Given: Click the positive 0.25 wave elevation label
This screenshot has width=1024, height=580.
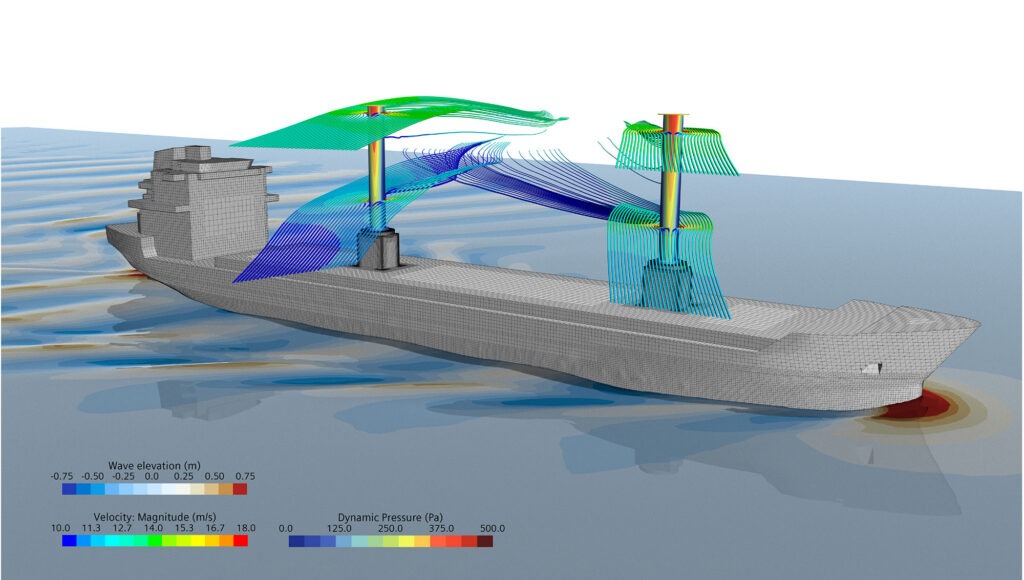Looking at the screenshot, I should (184, 476).
